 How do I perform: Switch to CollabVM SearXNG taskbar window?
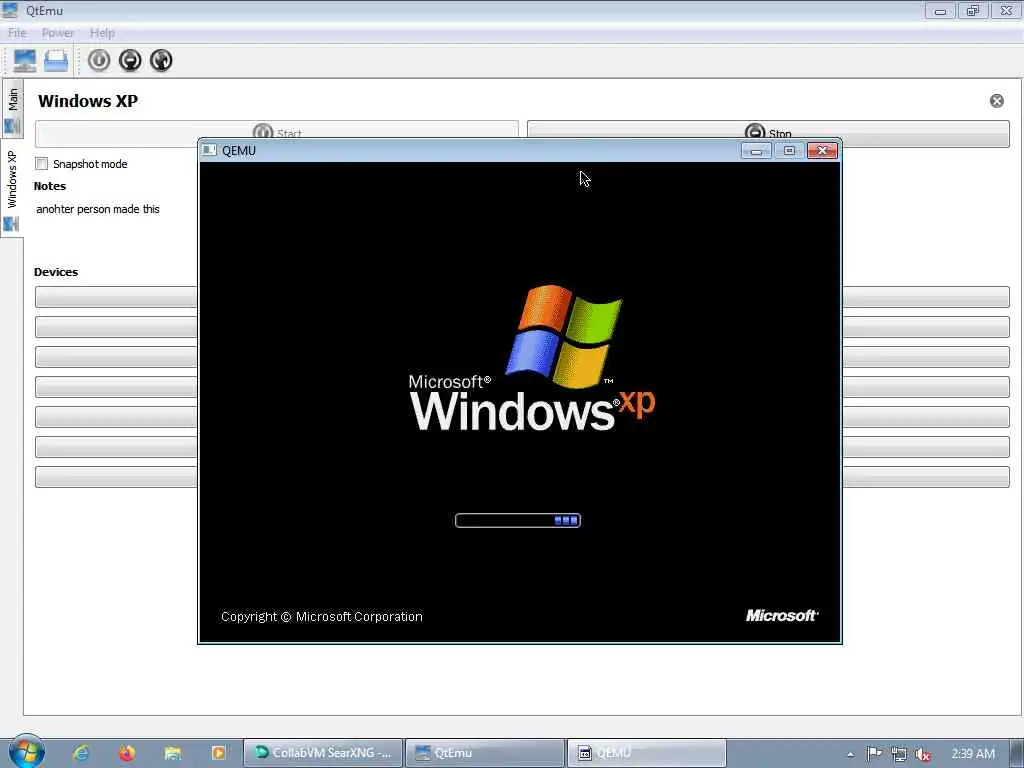(323, 753)
